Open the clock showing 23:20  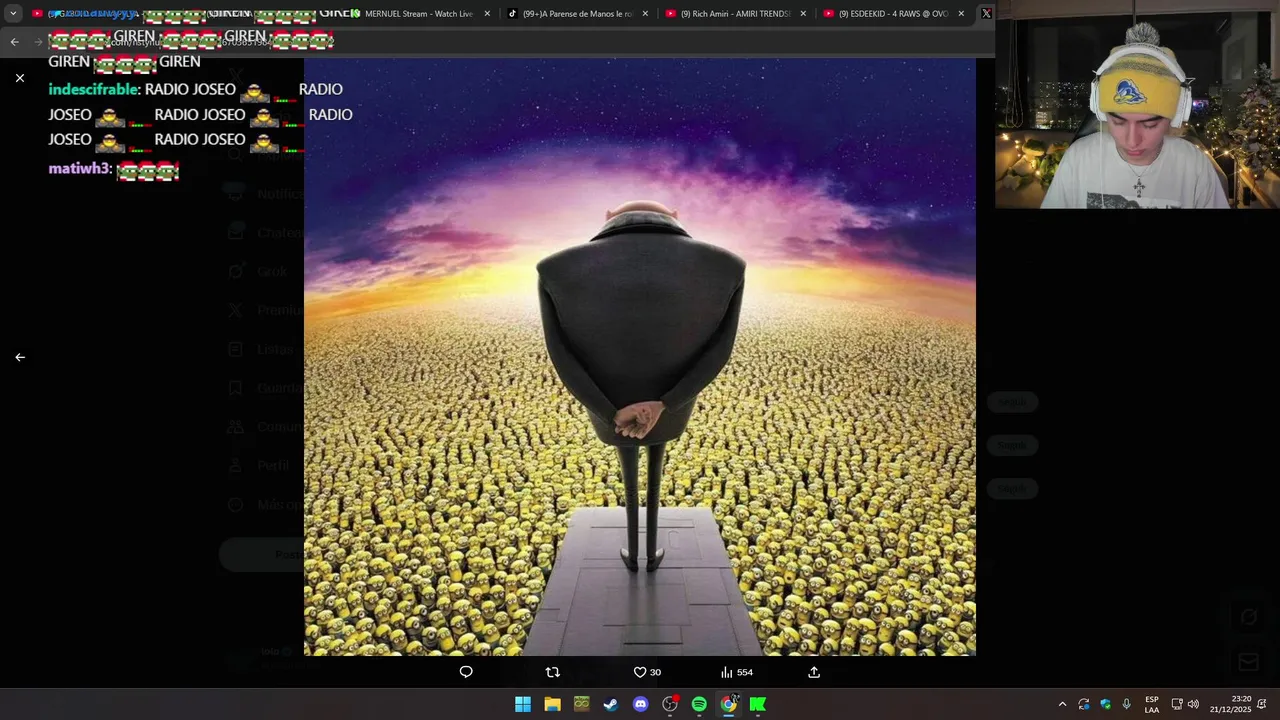point(1230,704)
